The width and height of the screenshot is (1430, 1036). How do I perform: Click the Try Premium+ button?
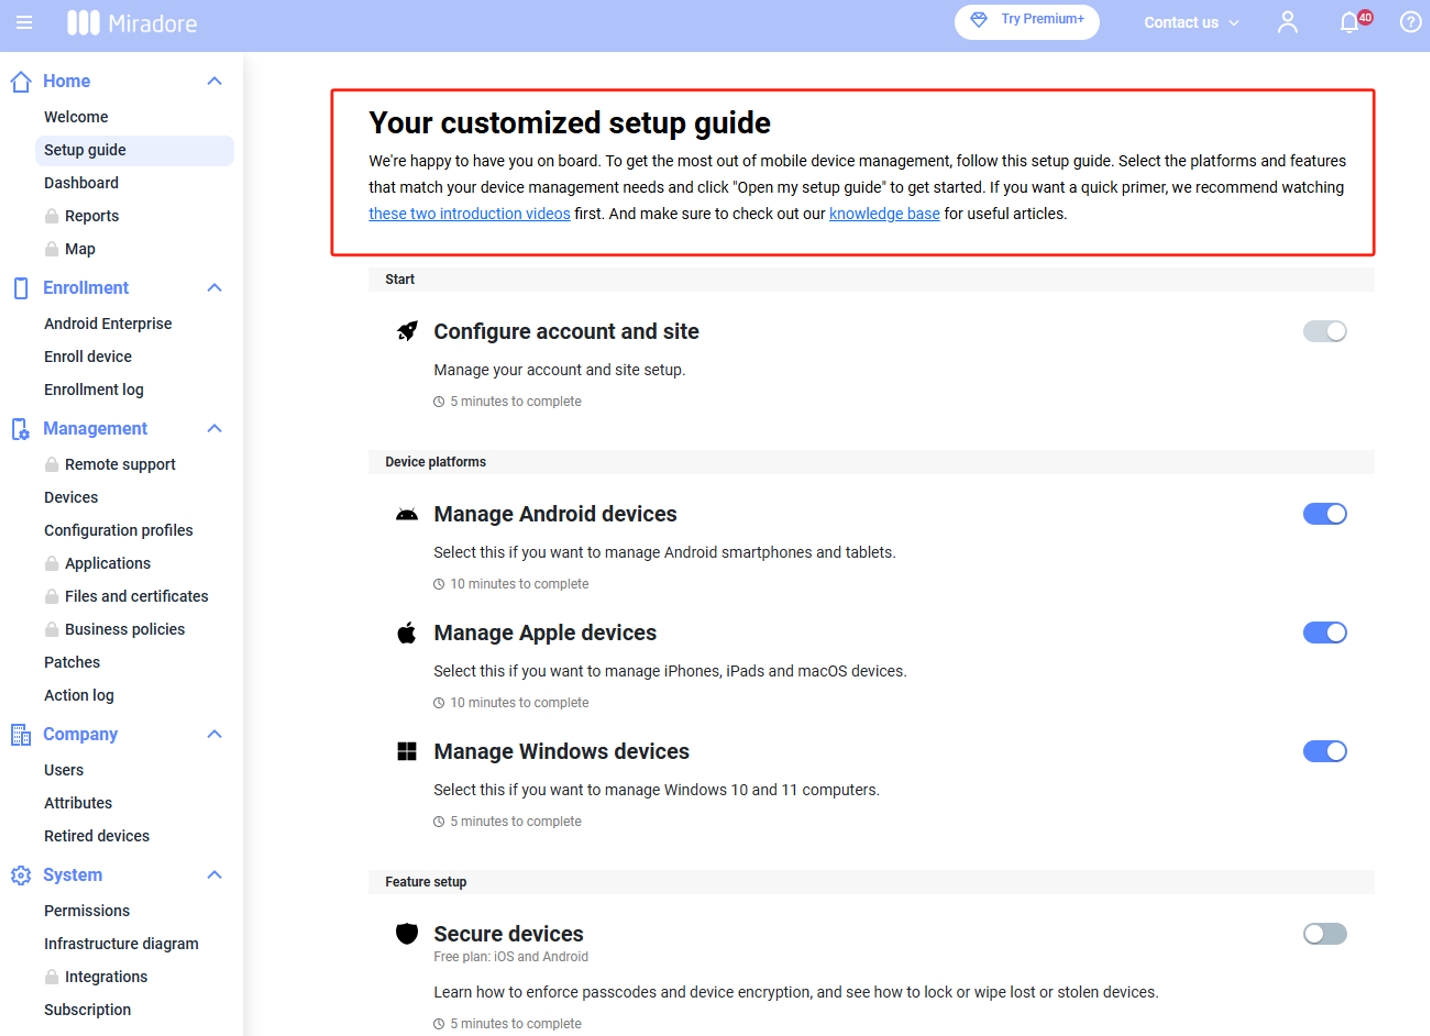click(x=1027, y=21)
